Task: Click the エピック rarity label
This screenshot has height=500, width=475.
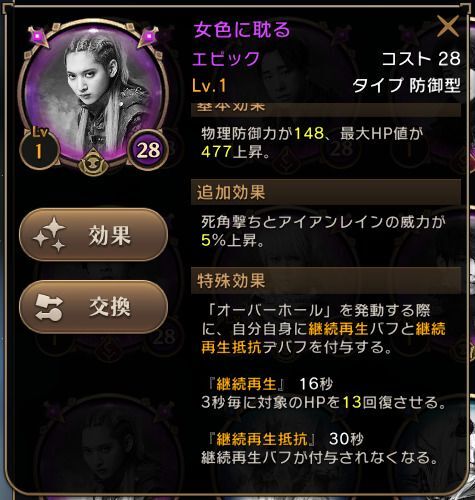Action: click(226, 58)
